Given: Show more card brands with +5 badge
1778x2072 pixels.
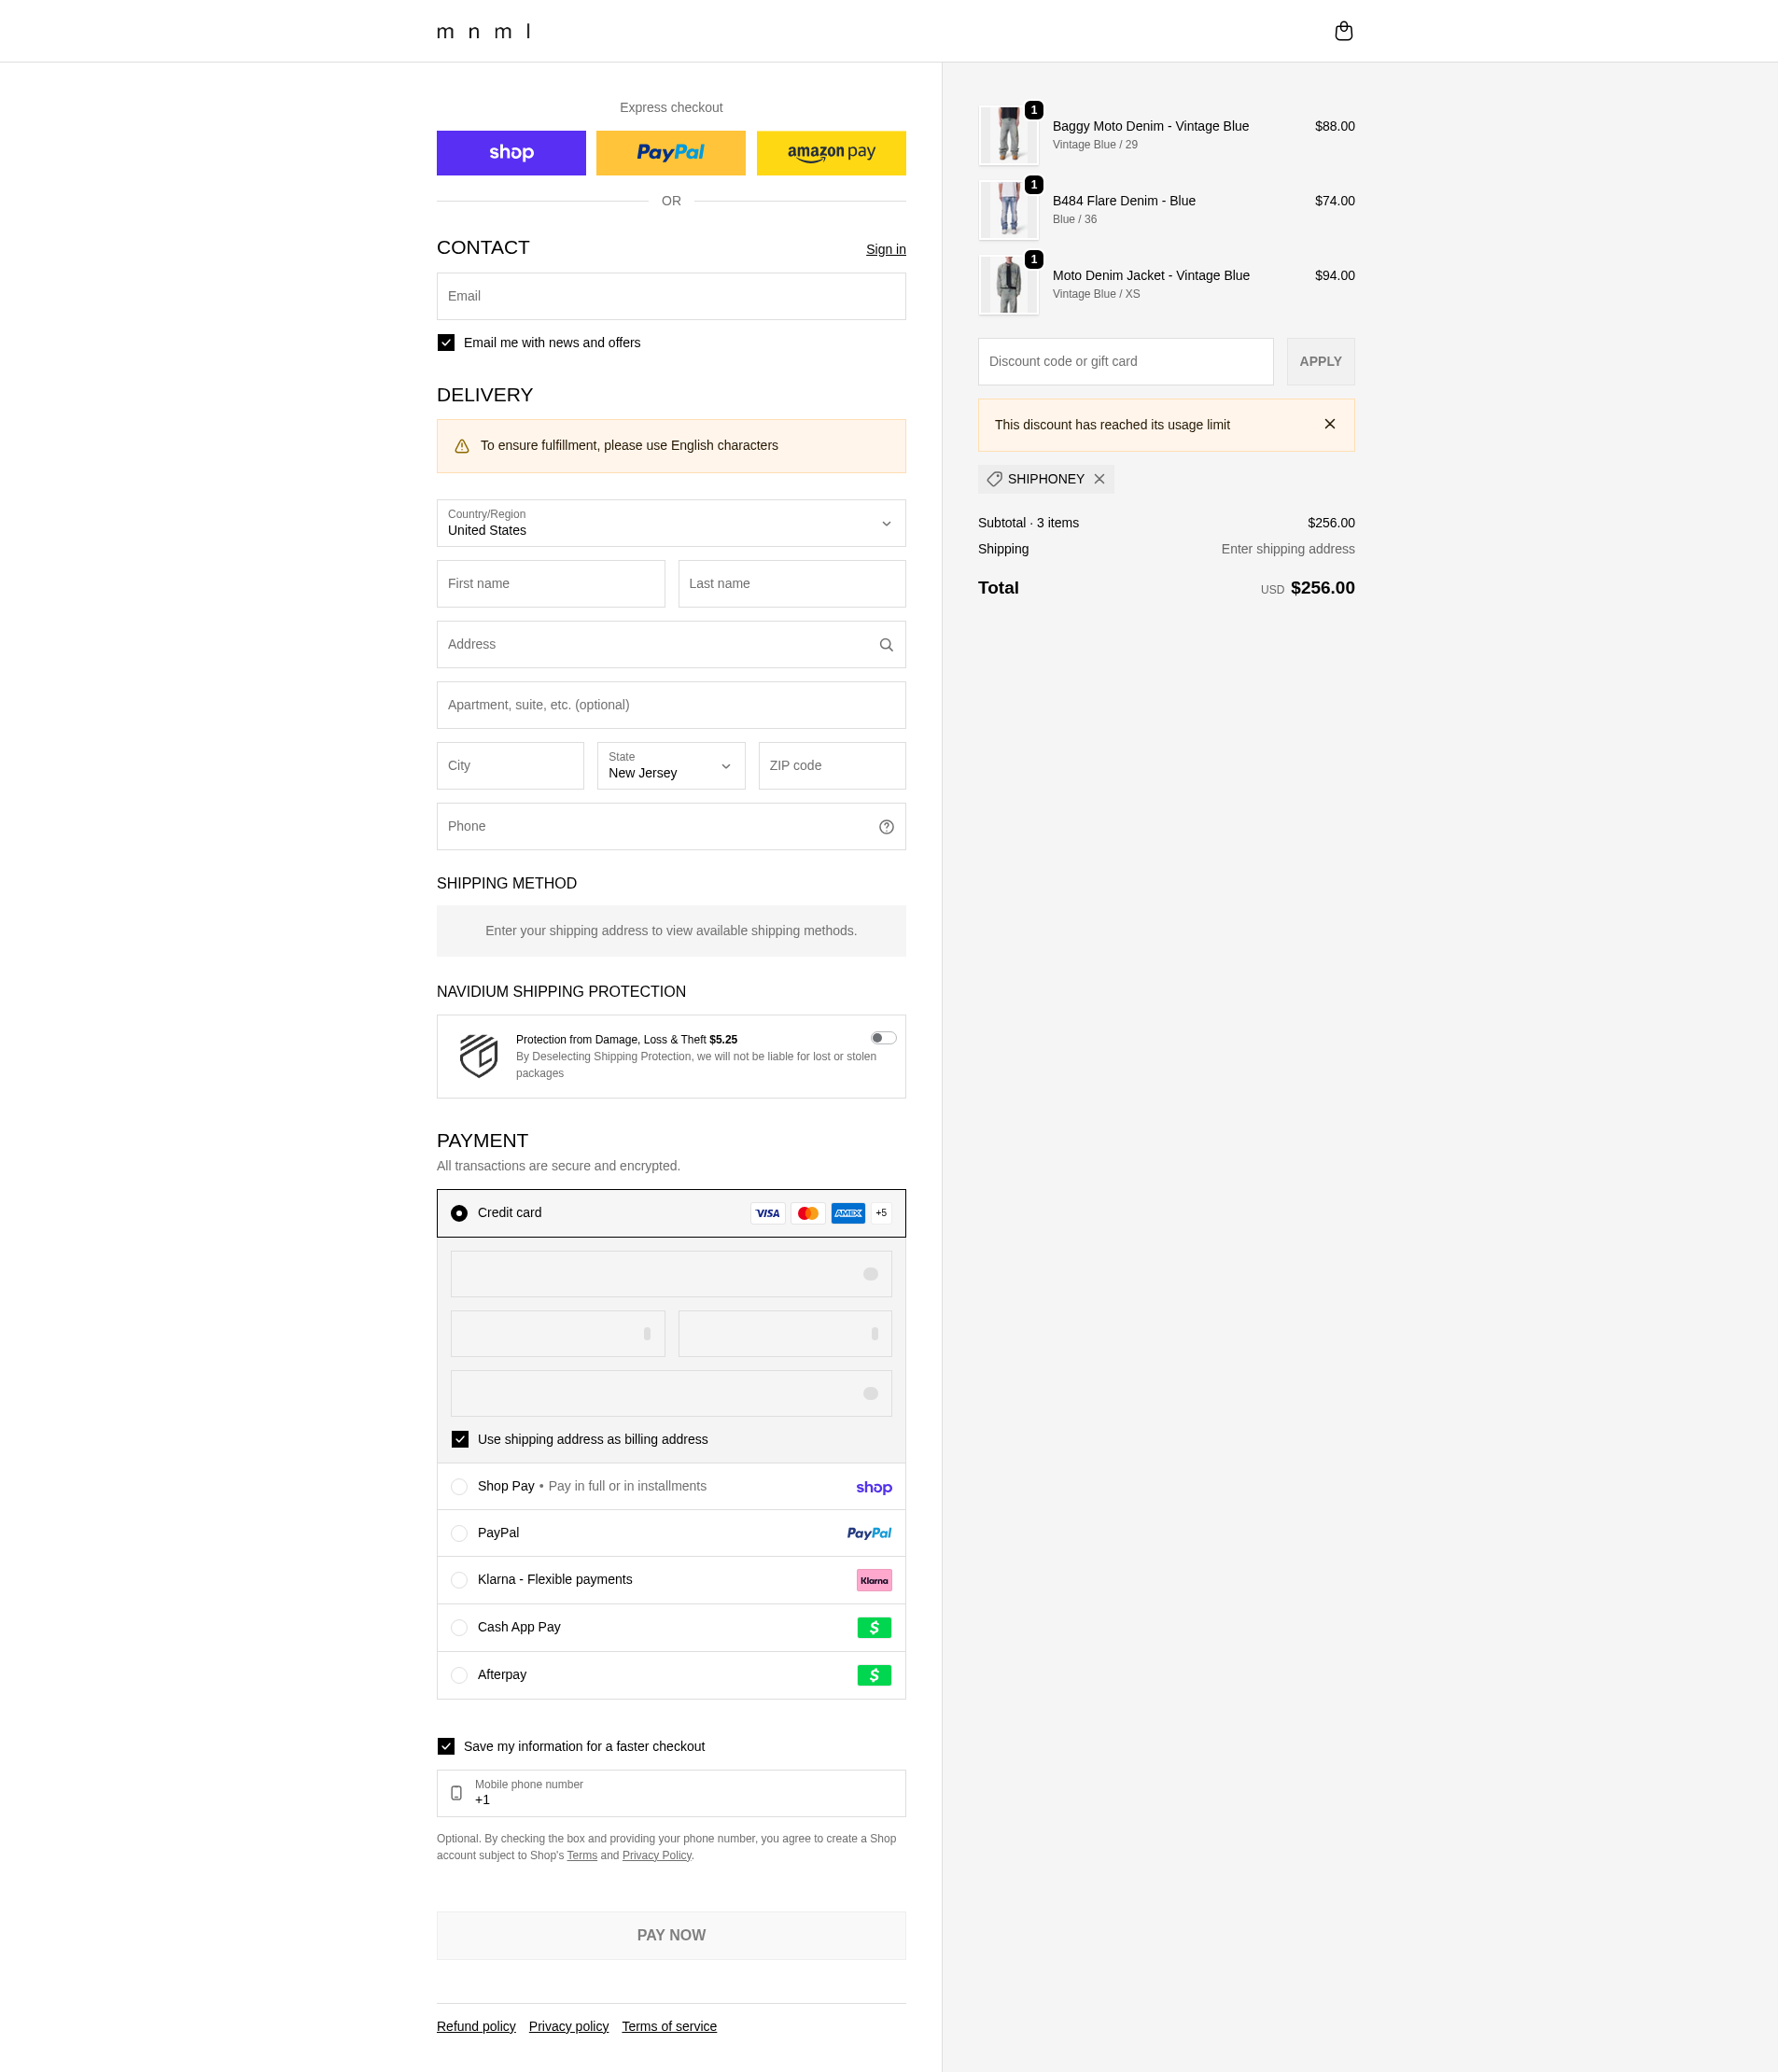Looking at the screenshot, I should click(x=881, y=1213).
